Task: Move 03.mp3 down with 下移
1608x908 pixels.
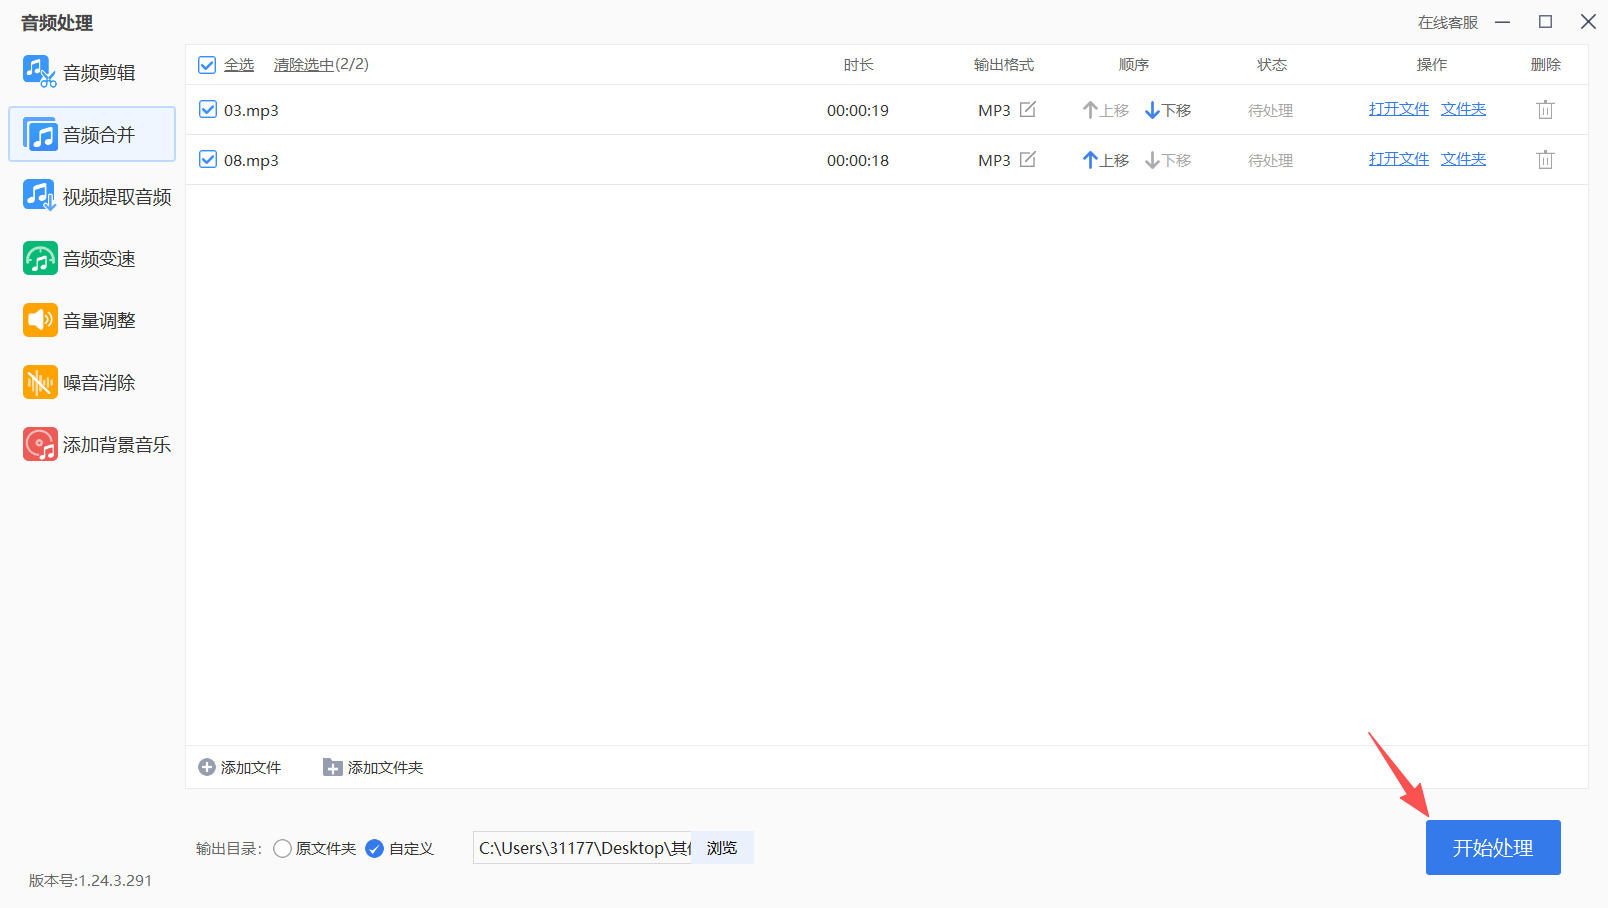Action: pyautogui.click(x=1168, y=110)
